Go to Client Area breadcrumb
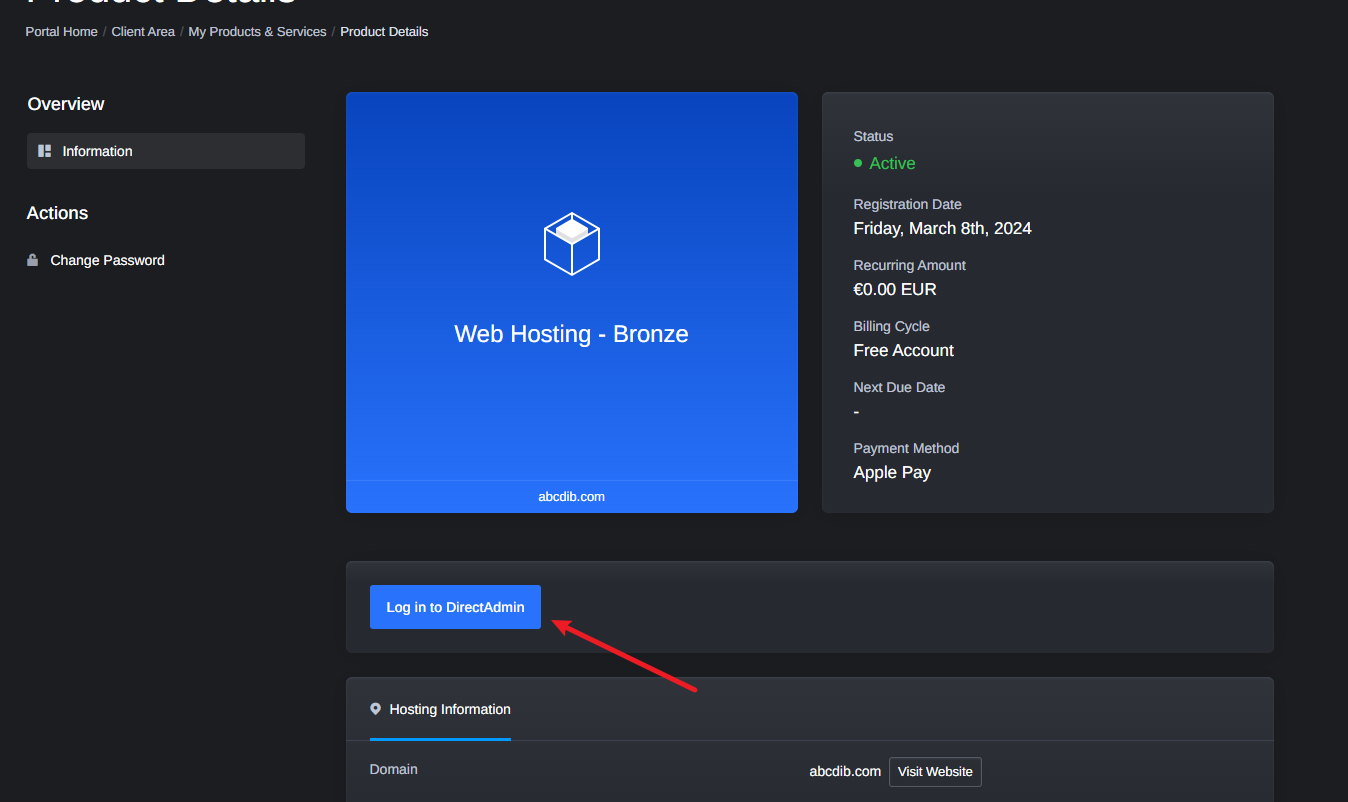This screenshot has width=1348, height=802. (143, 32)
